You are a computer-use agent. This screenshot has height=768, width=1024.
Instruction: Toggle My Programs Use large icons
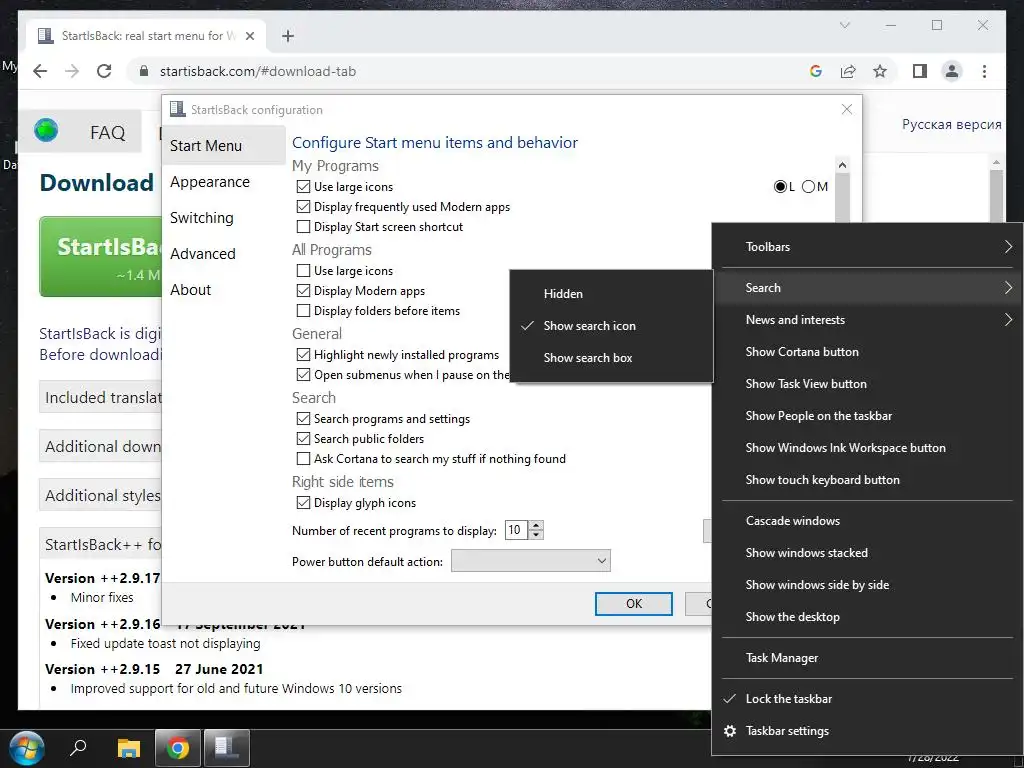tap(303, 187)
